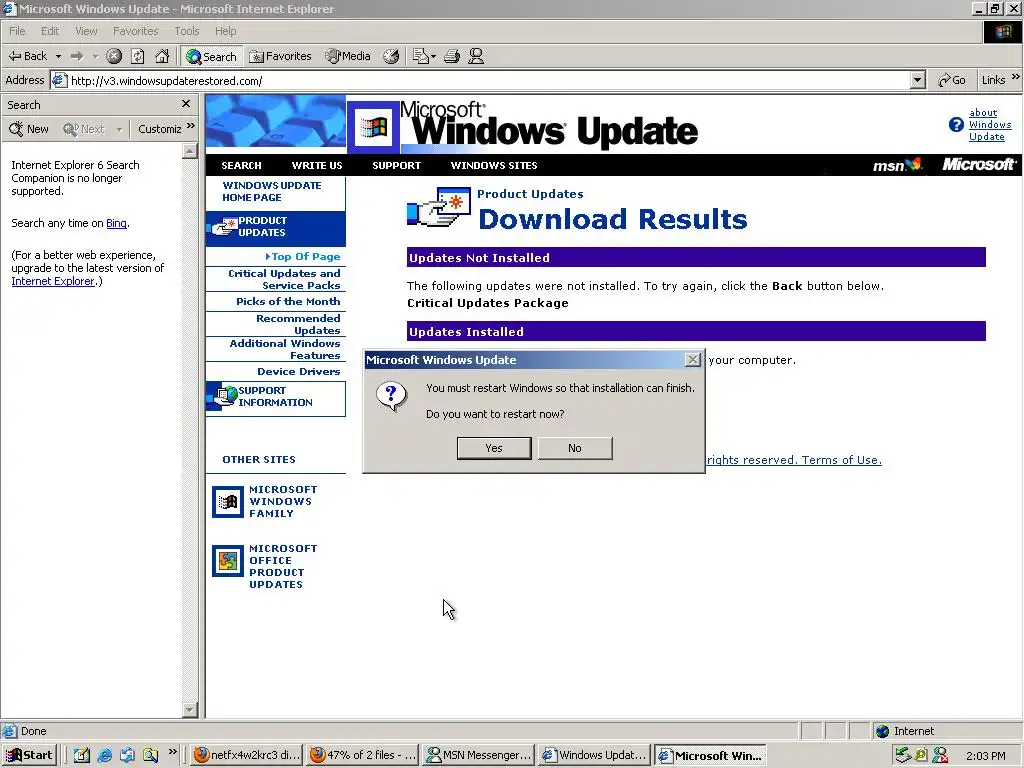The width and height of the screenshot is (1024, 768).
Task: Expand the Forward history dropdown arrow
Action: point(95,56)
